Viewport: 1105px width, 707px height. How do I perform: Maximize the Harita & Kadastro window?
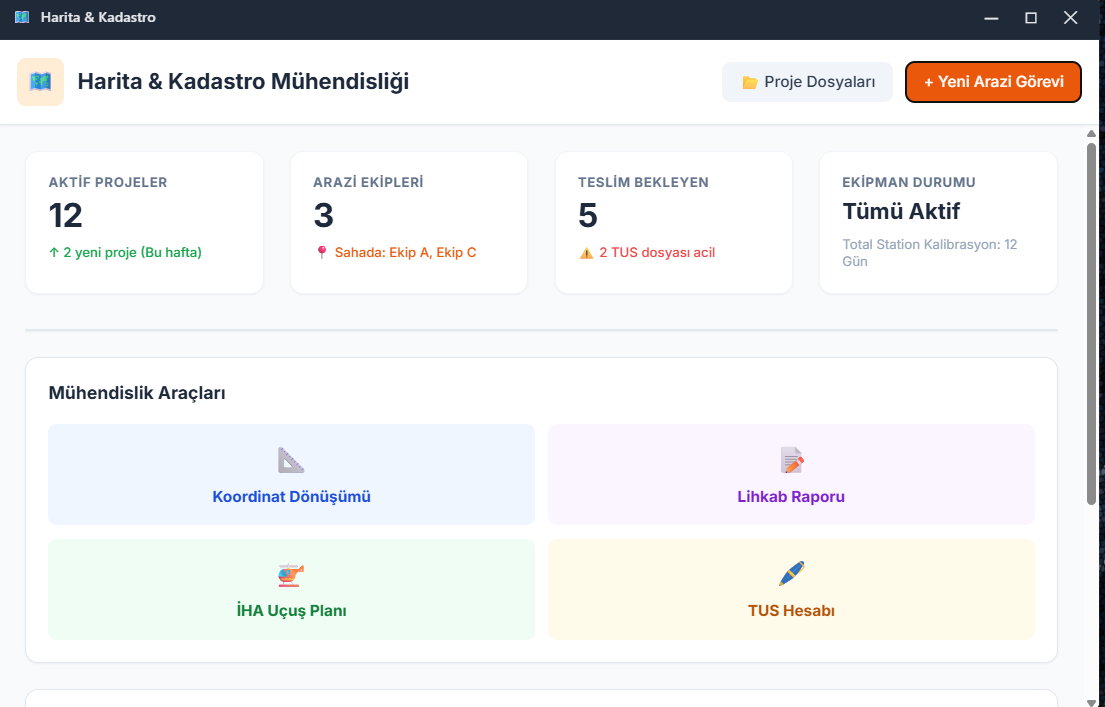click(x=1030, y=18)
